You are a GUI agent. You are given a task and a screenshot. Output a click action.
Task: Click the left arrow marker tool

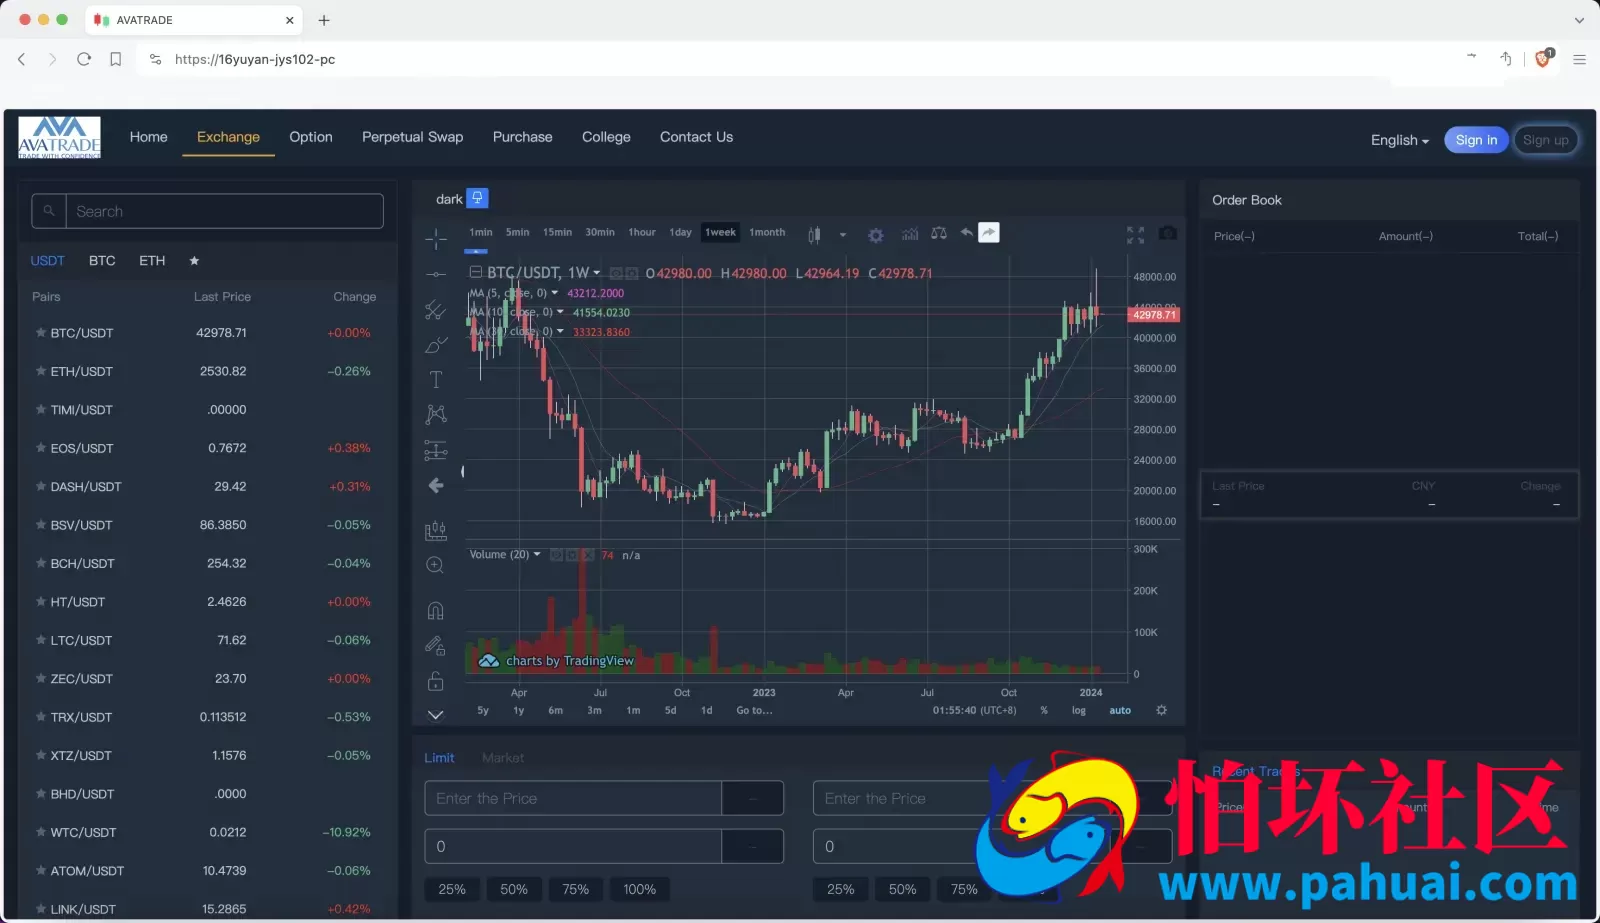tap(436, 485)
